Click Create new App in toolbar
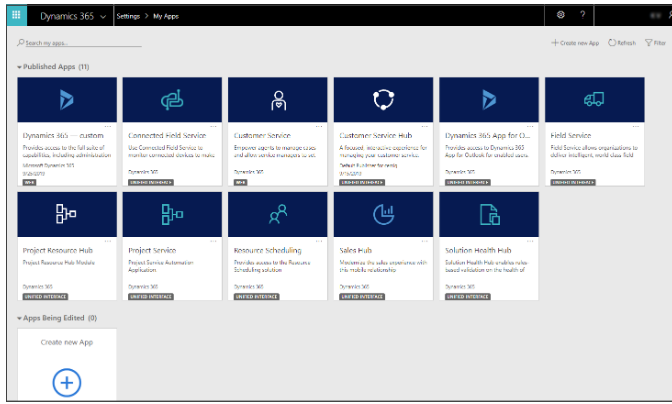 (x=575, y=43)
